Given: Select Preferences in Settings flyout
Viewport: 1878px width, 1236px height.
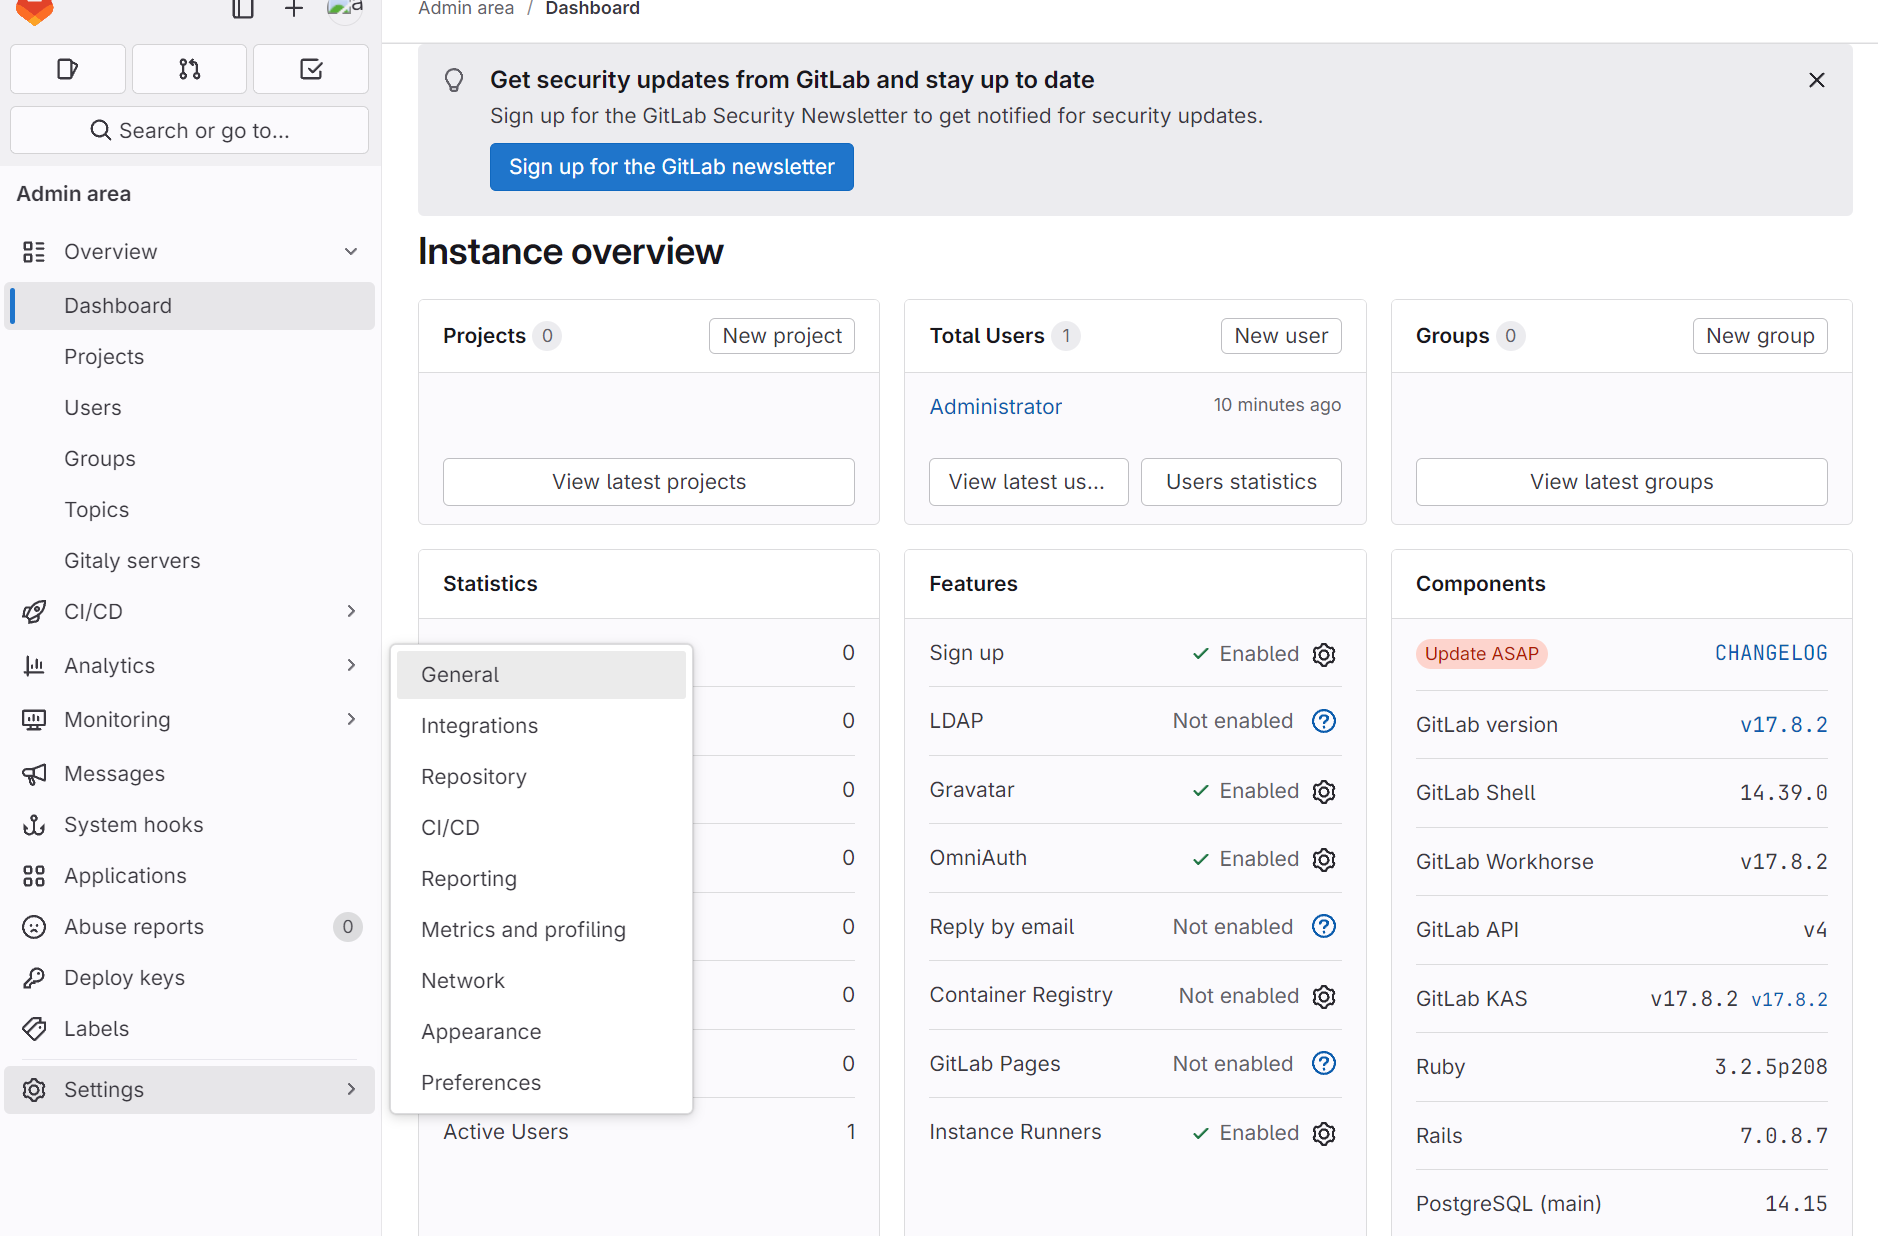Looking at the screenshot, I should tap(541, 1083).
